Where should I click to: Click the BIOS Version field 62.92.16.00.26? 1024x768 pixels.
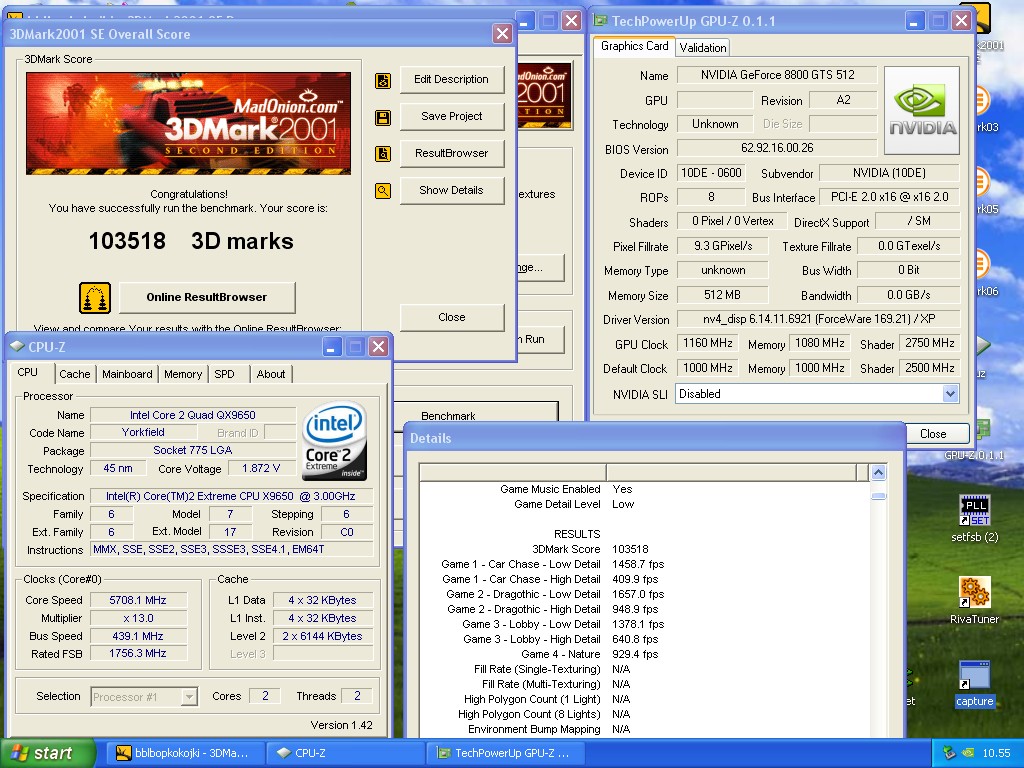(x=777, y=148)
